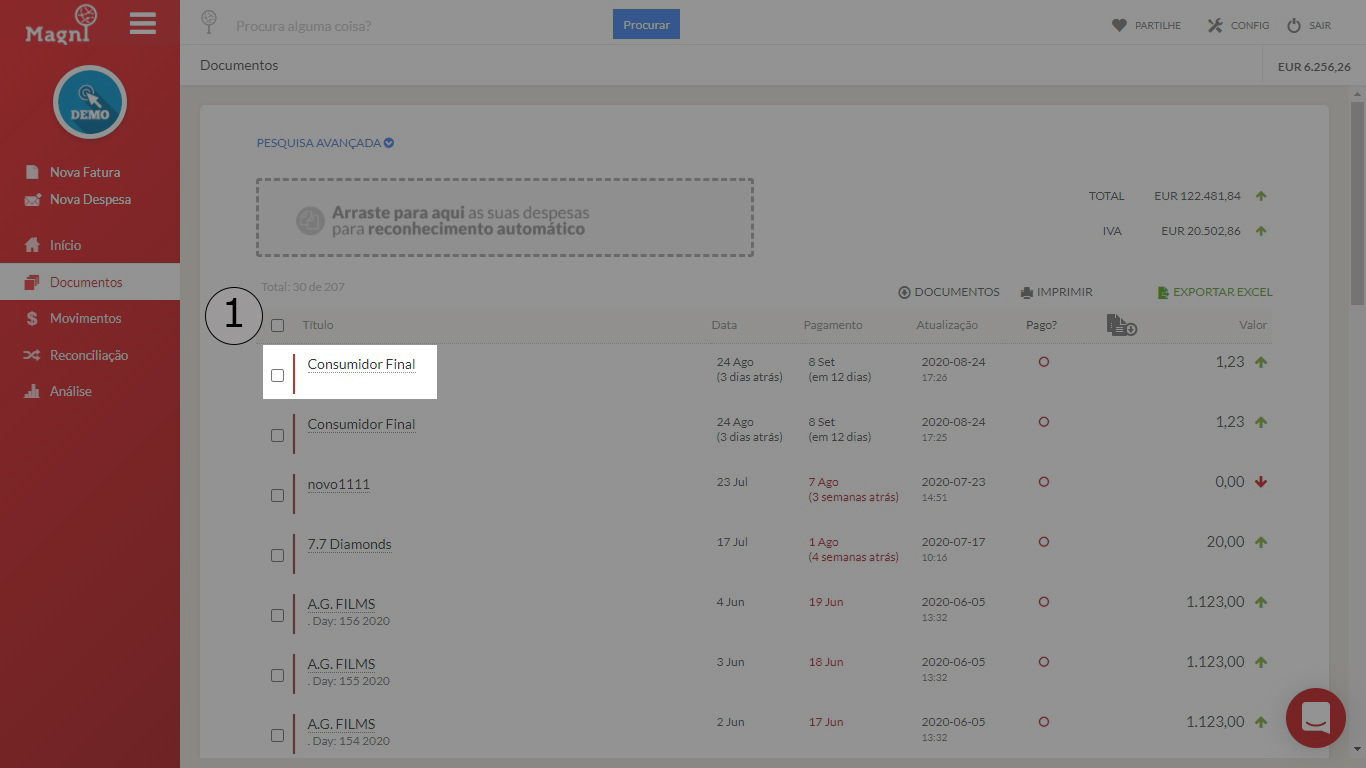Sort by Valor column header

pyautogui.click(x=1253, y=325)
